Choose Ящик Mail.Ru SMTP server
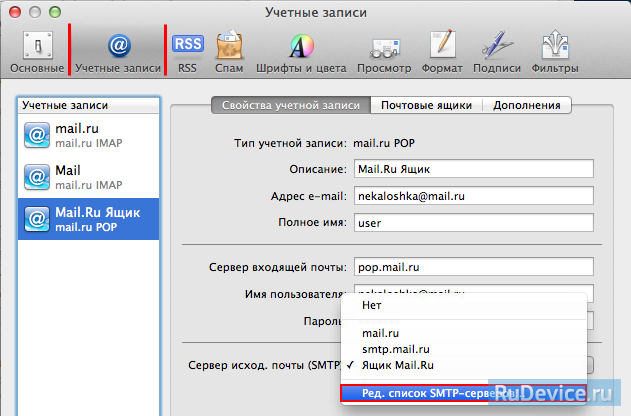631x416 pixels. (x=464, y=365)
